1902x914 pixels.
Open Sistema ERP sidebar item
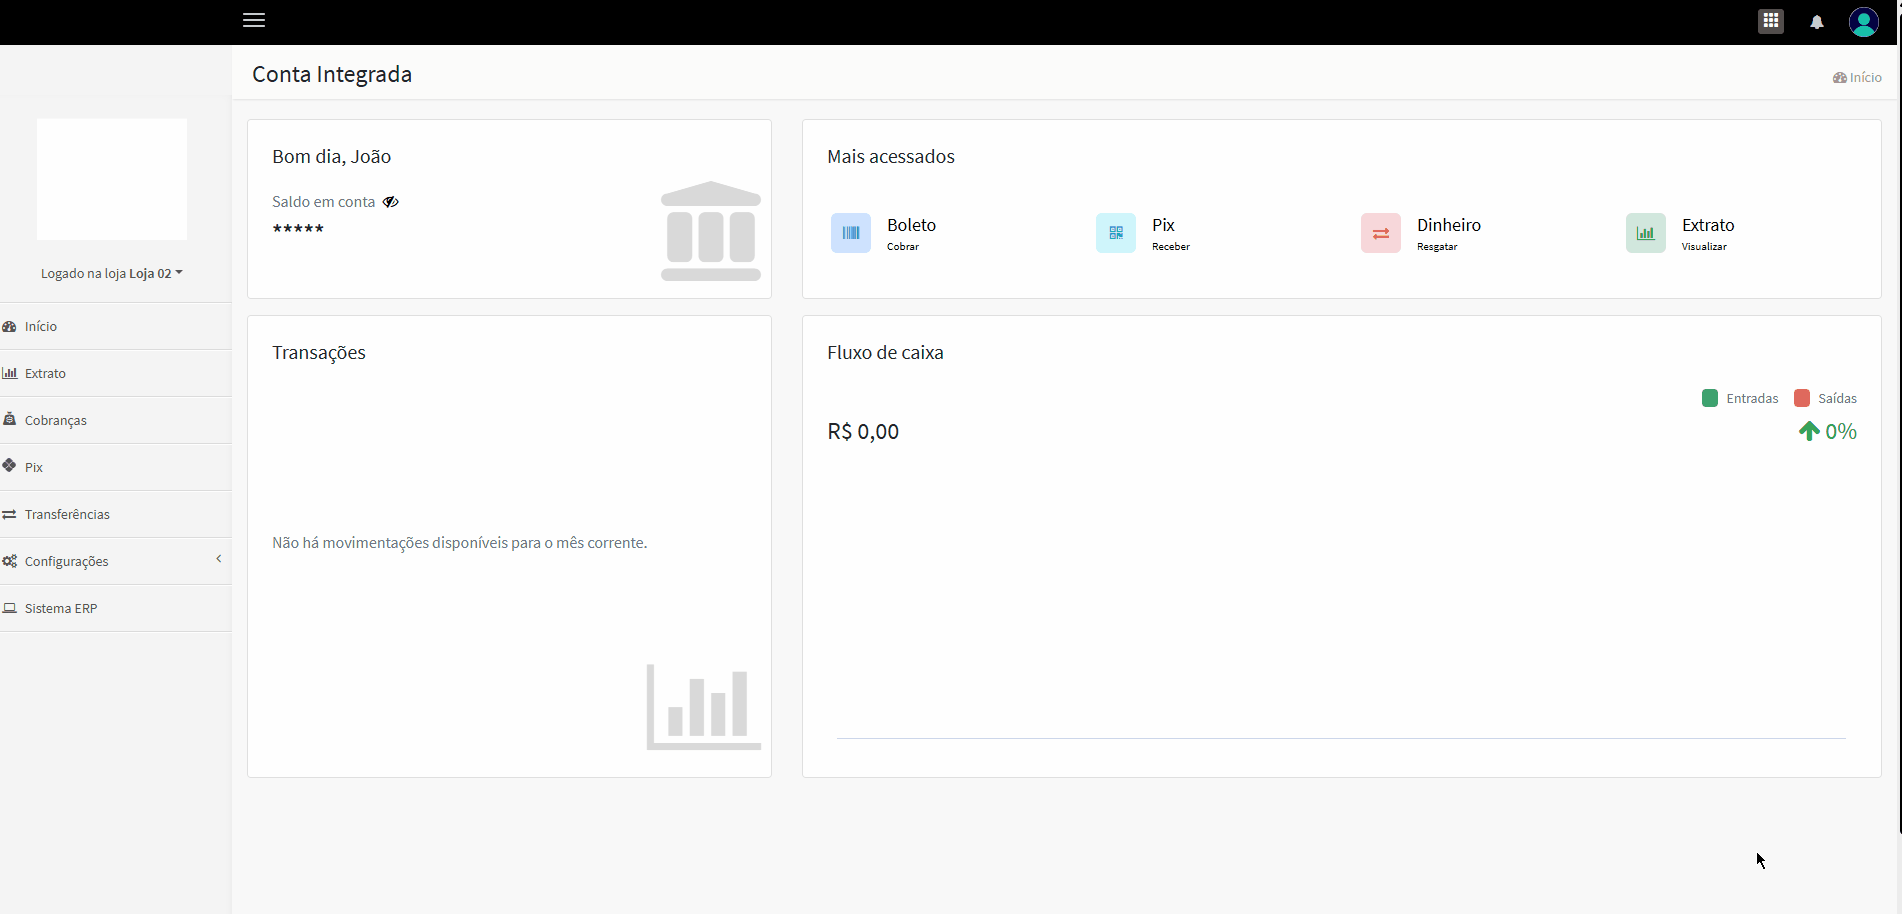point(61,608)
